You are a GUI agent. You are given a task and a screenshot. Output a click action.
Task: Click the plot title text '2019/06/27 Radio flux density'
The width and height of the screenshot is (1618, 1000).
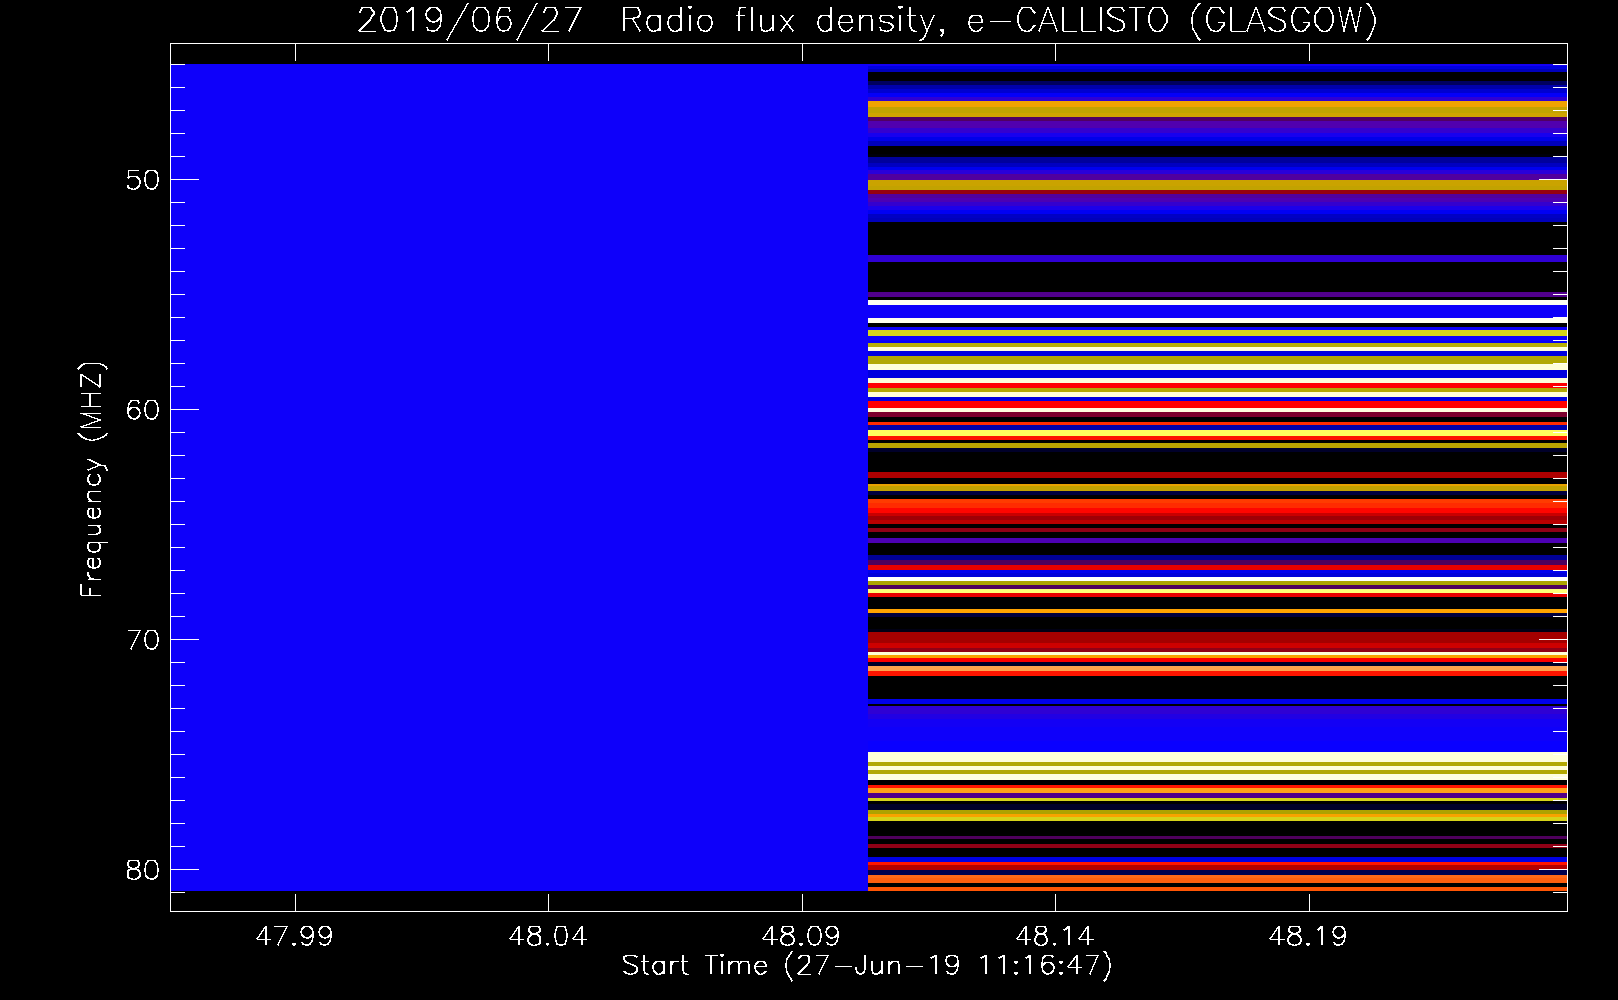[646, 20]
